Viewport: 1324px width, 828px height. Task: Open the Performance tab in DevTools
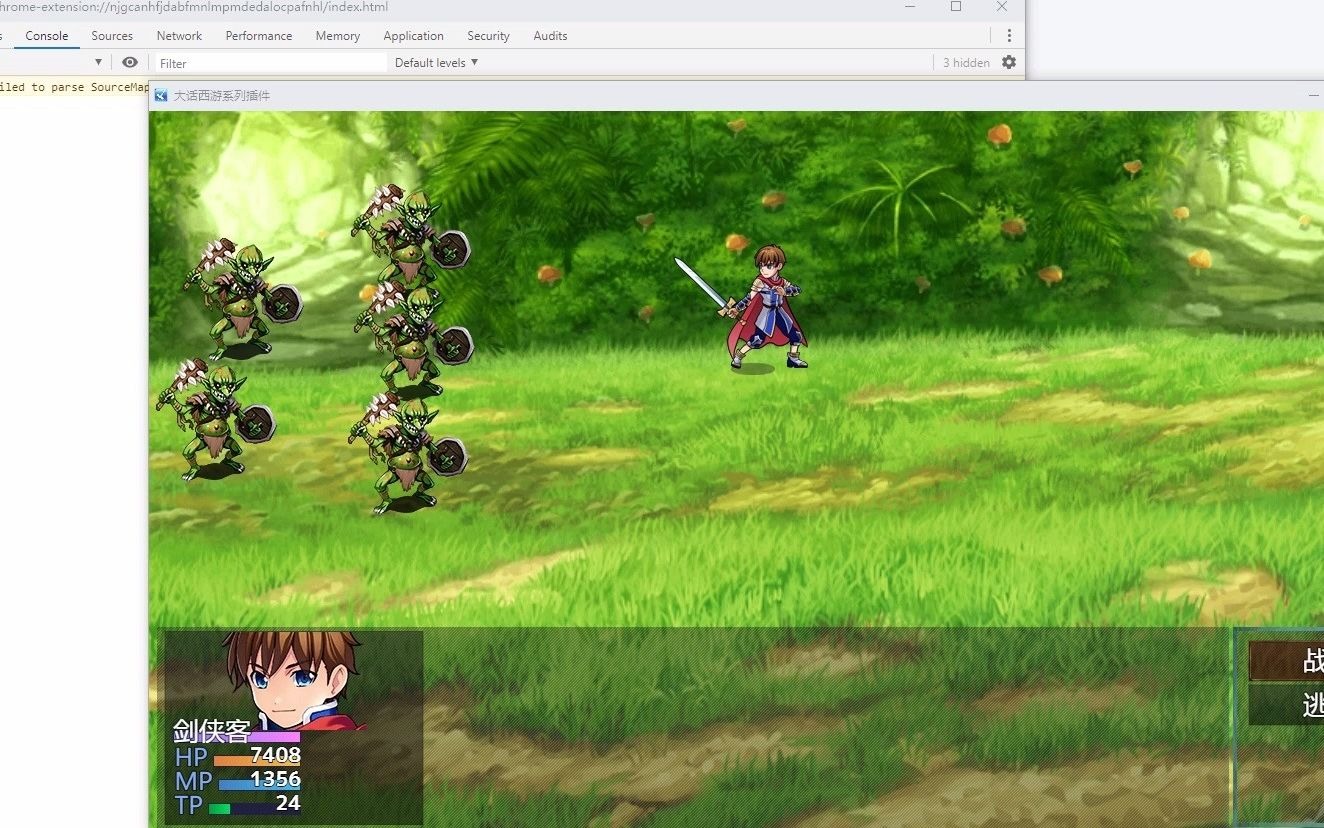(x=259, y=35)
